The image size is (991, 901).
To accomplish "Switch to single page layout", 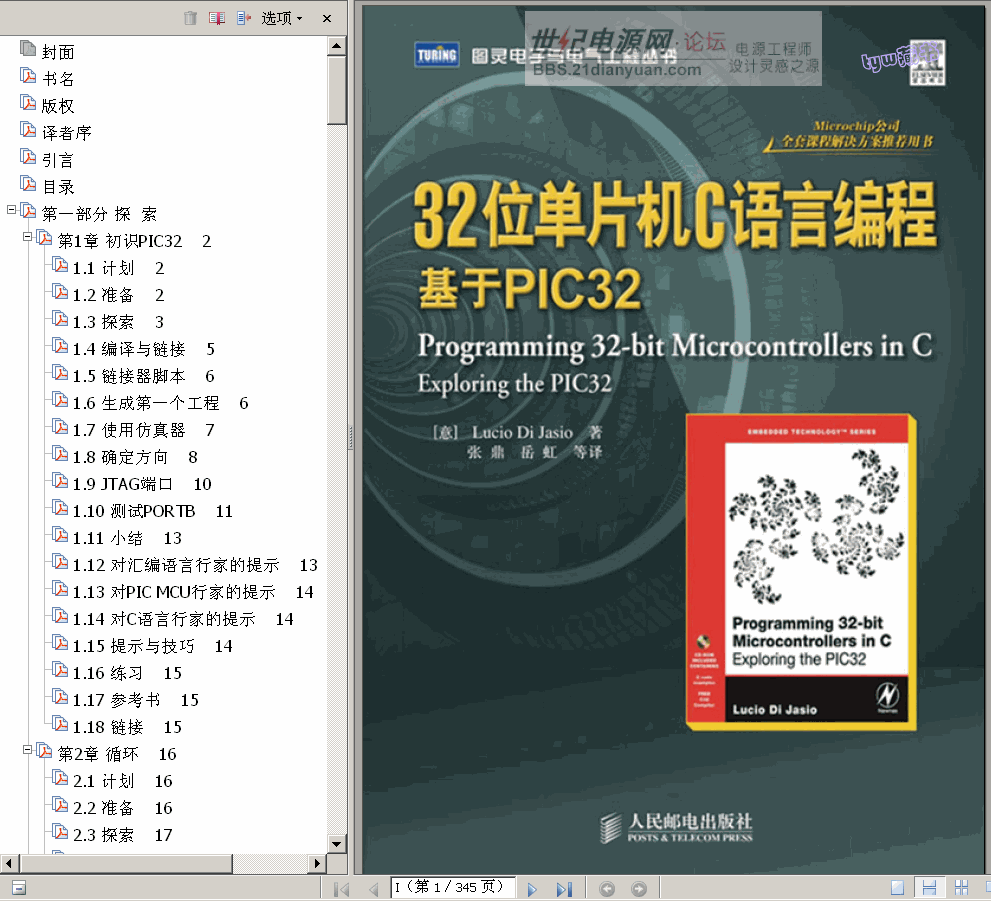I will click(897, 888).
